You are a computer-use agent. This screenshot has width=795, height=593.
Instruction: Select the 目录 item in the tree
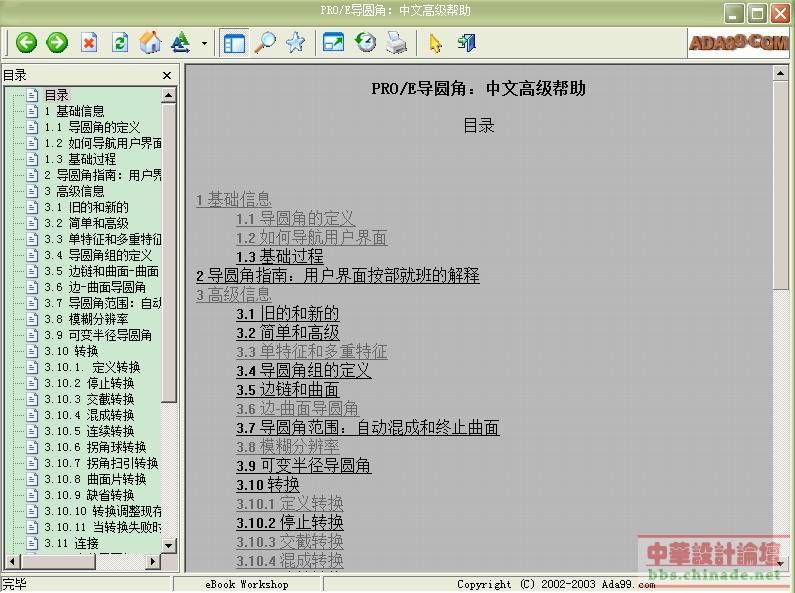56,95
